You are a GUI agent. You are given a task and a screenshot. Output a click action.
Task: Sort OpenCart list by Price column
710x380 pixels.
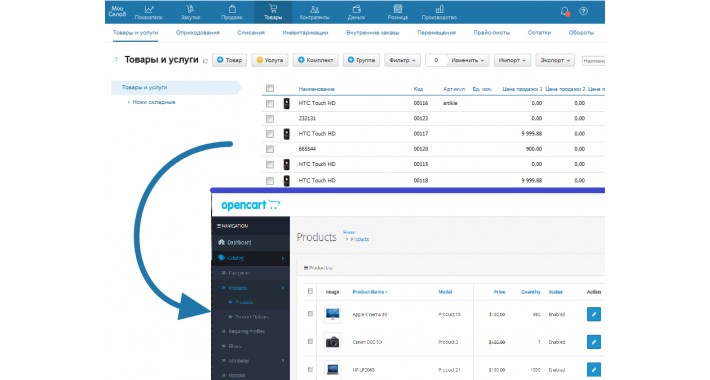point(499,292)
